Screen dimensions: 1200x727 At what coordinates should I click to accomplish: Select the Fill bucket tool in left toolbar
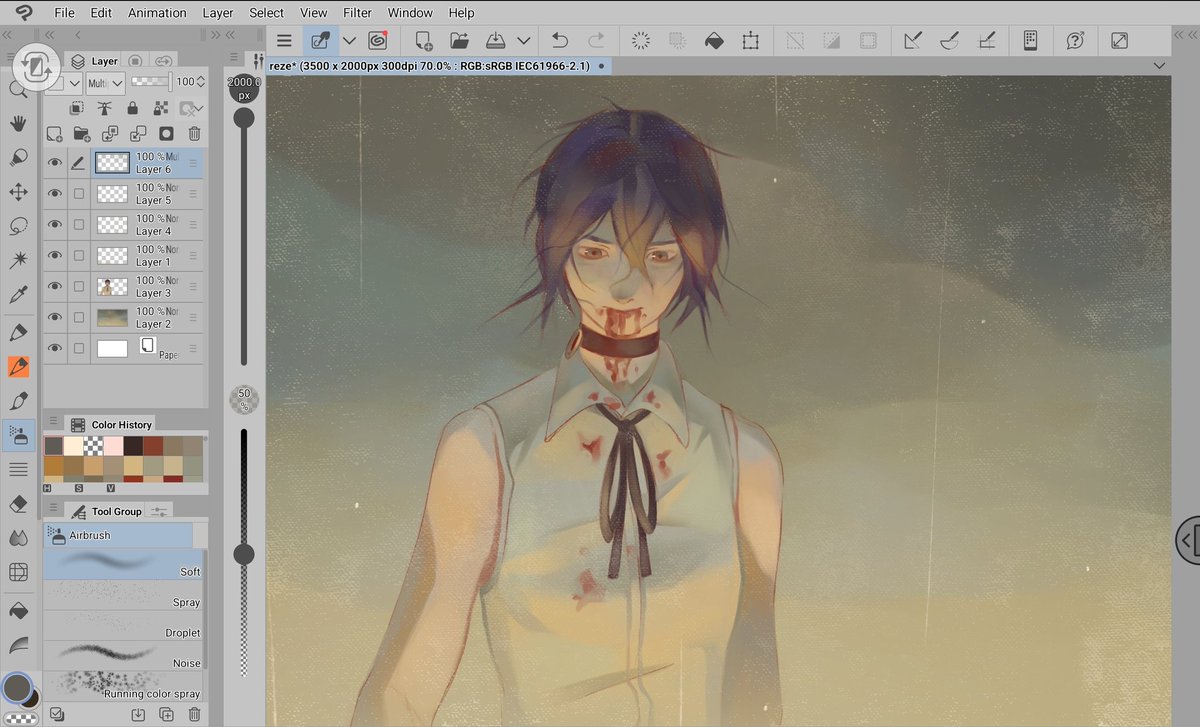17,610
